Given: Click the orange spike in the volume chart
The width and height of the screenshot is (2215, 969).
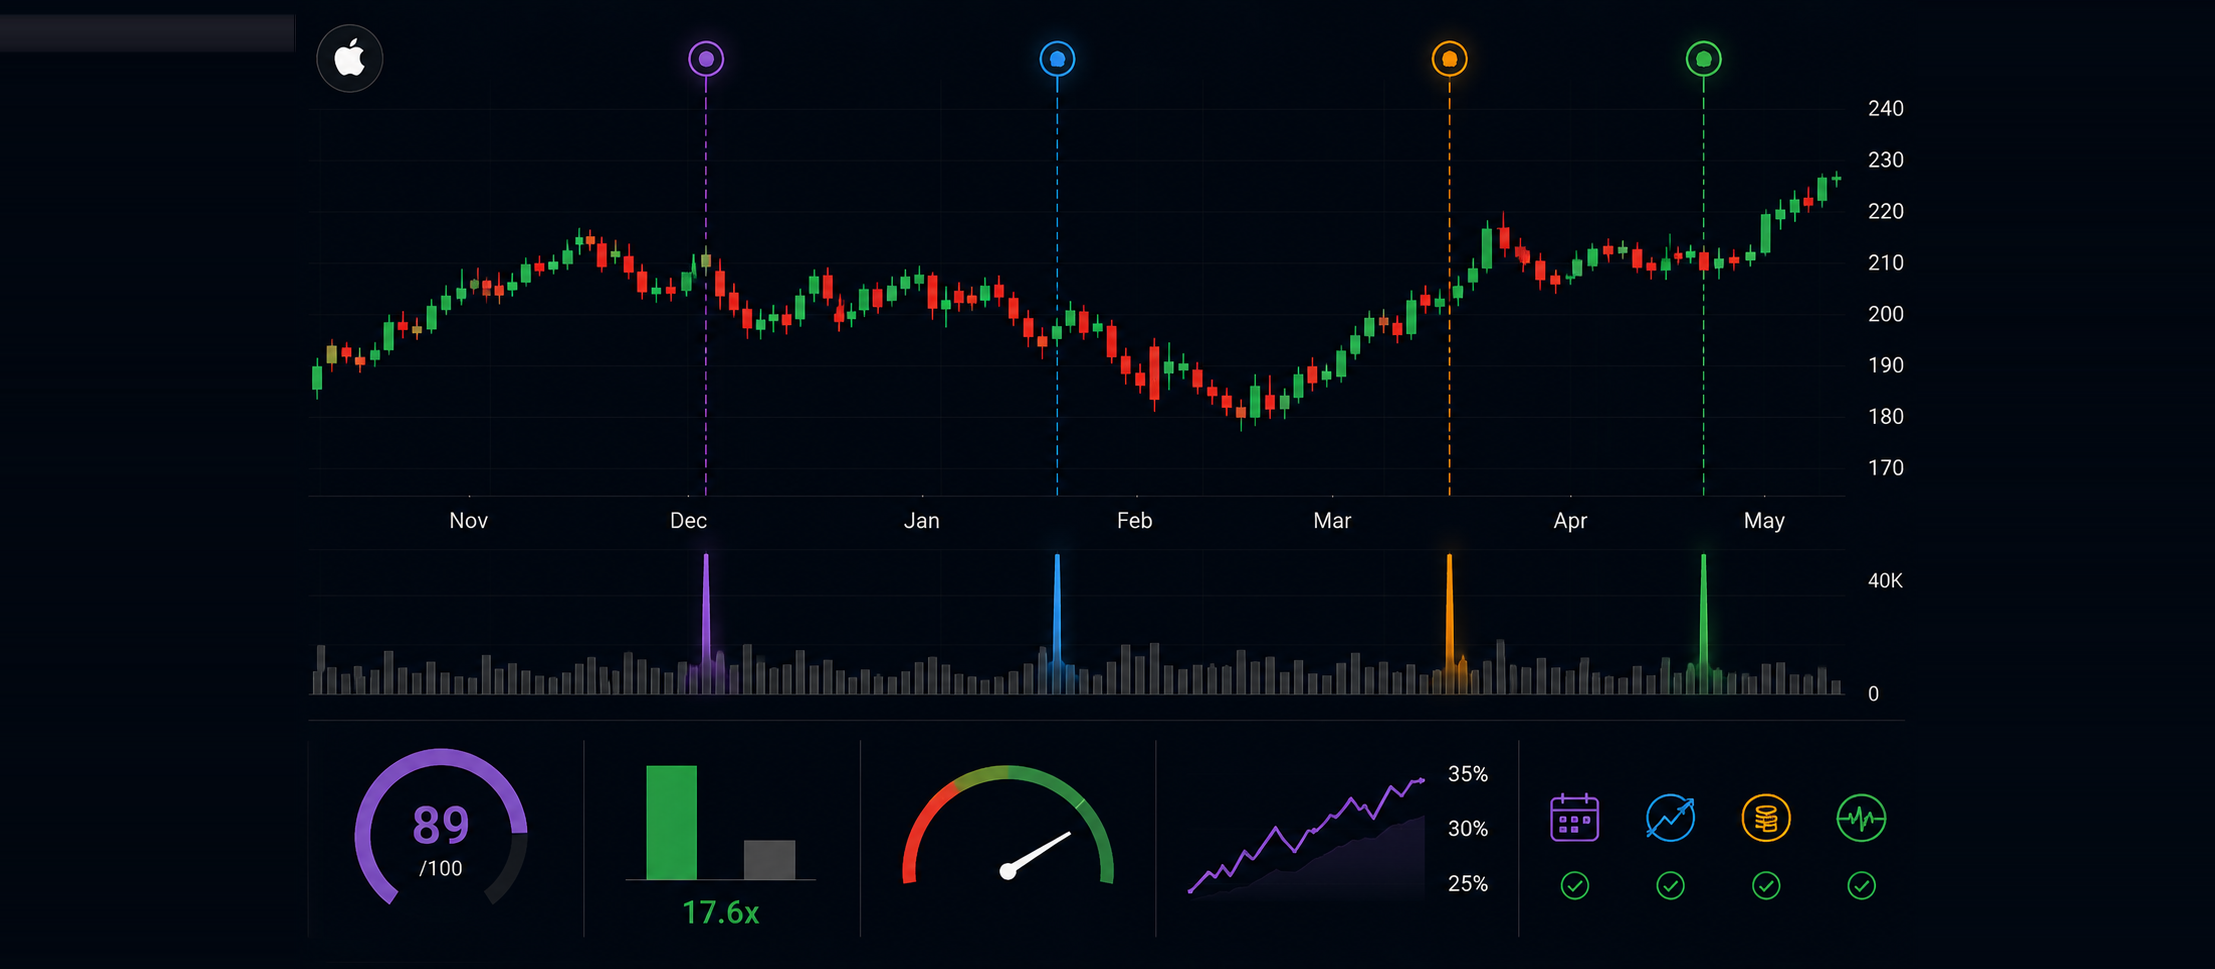Looking at the screenshot, I should click(1449, 622).
